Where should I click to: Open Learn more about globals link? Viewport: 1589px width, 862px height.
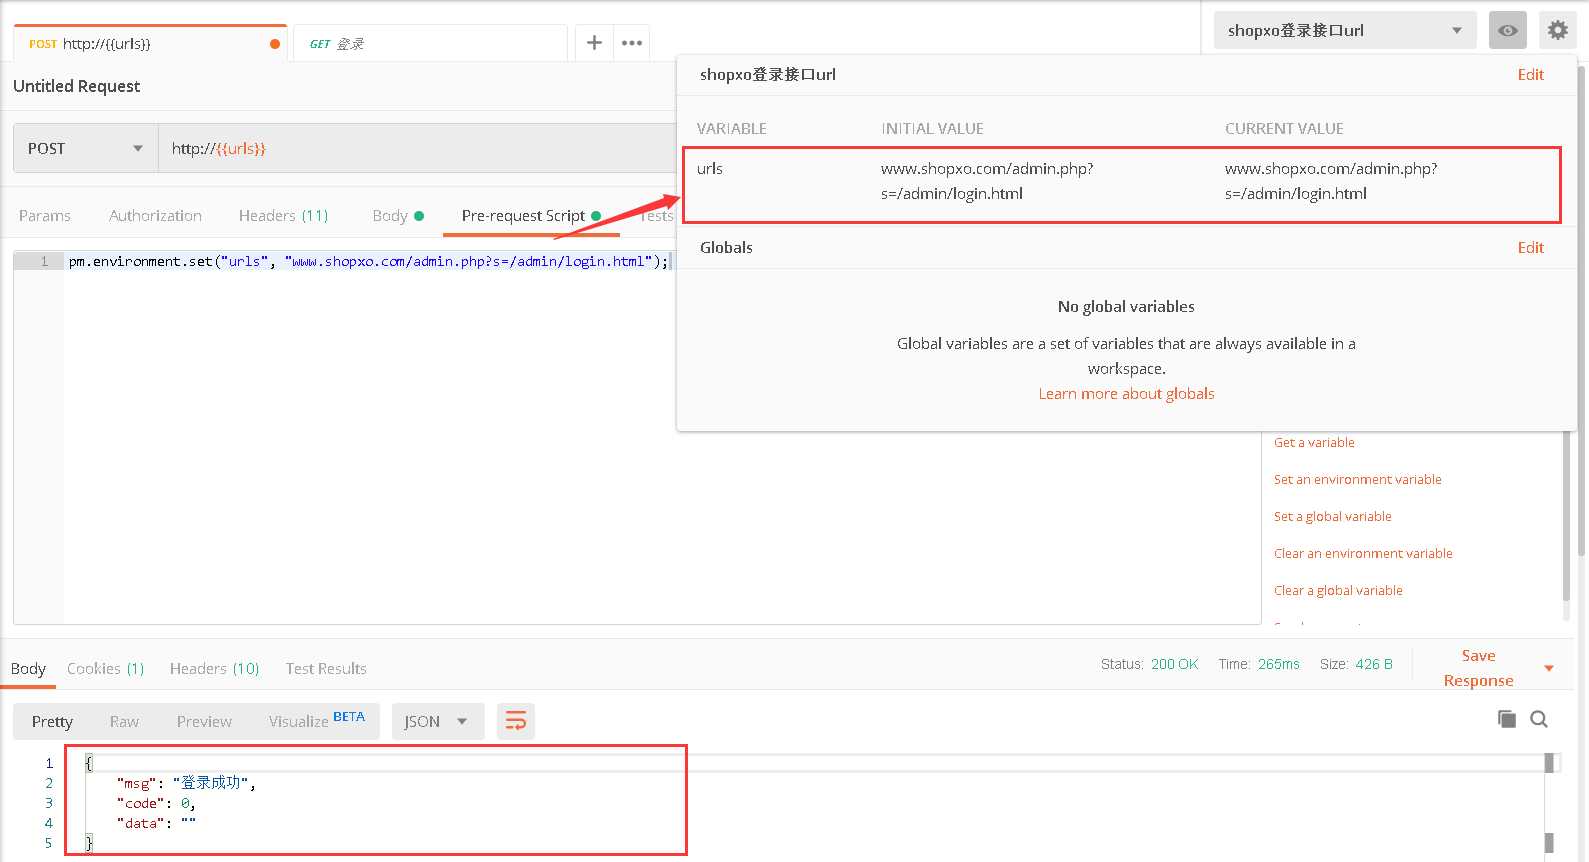tap(1126, 393)
